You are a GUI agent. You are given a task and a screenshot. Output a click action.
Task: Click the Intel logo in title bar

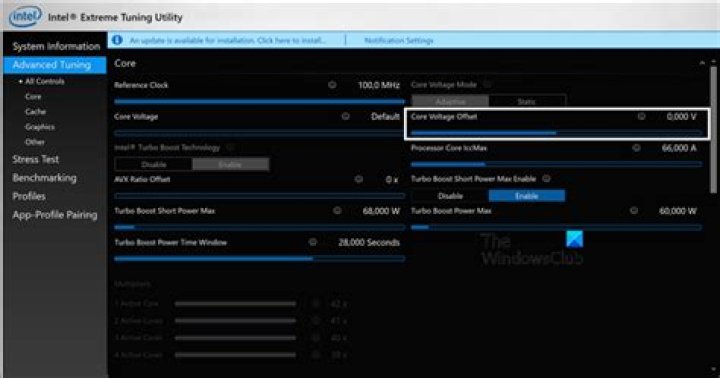25,17
